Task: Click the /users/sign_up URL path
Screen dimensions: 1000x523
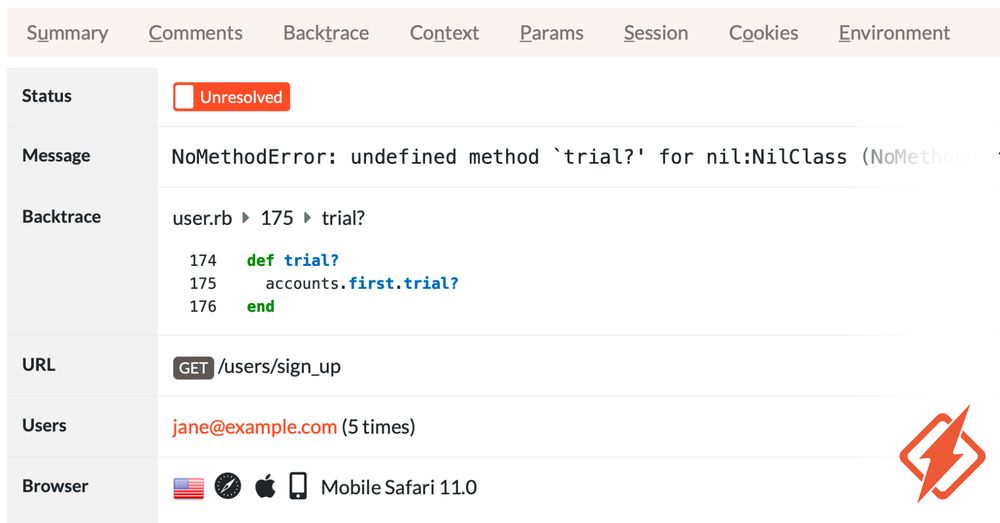Action: tap(279, 367)
